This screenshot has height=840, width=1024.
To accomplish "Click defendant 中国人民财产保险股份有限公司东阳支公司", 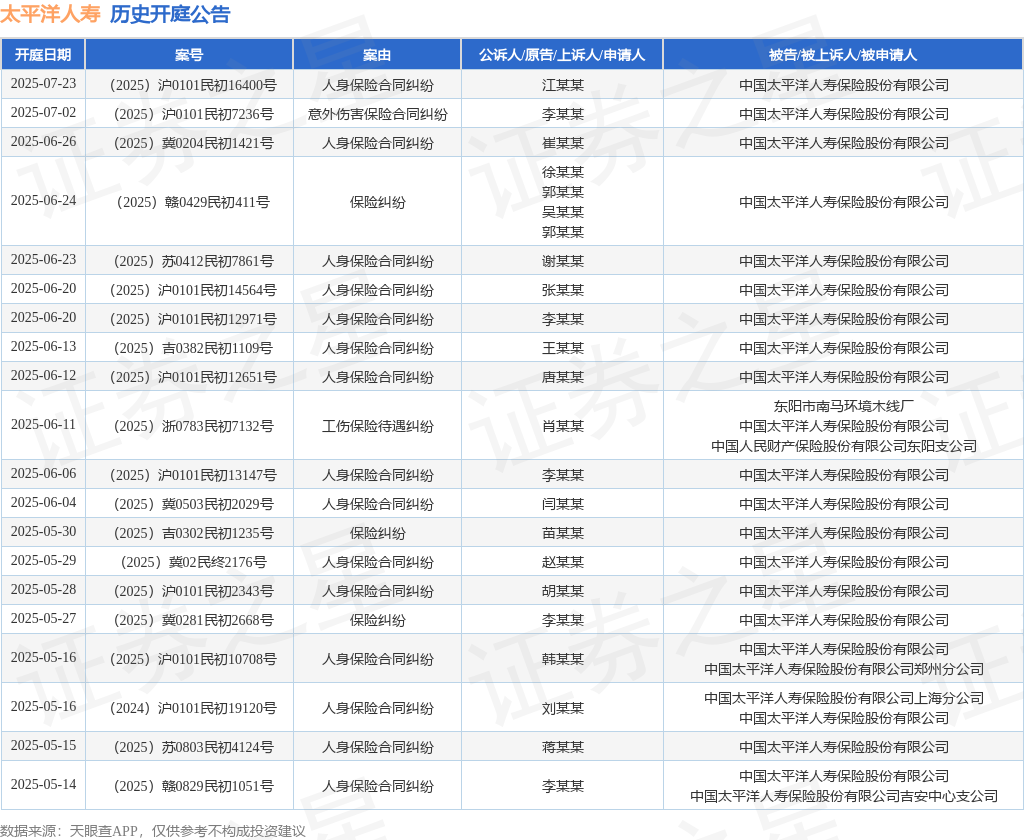I will click(x=843, y=446).
